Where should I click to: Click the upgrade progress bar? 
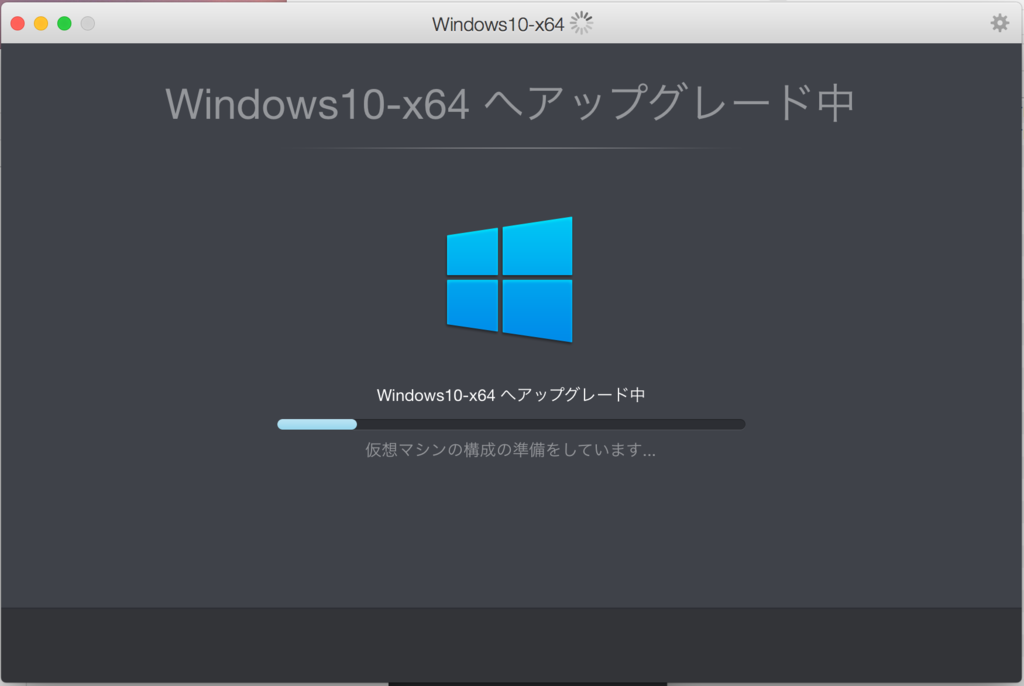(x=510, y=423)
